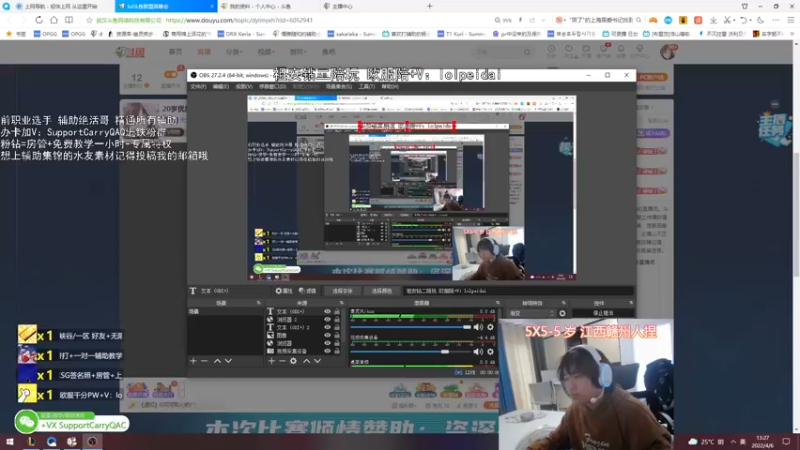Bookmark the page using the star icon in address bar
The height and width of the screenshot is (450, 800).
click(89, 20)
